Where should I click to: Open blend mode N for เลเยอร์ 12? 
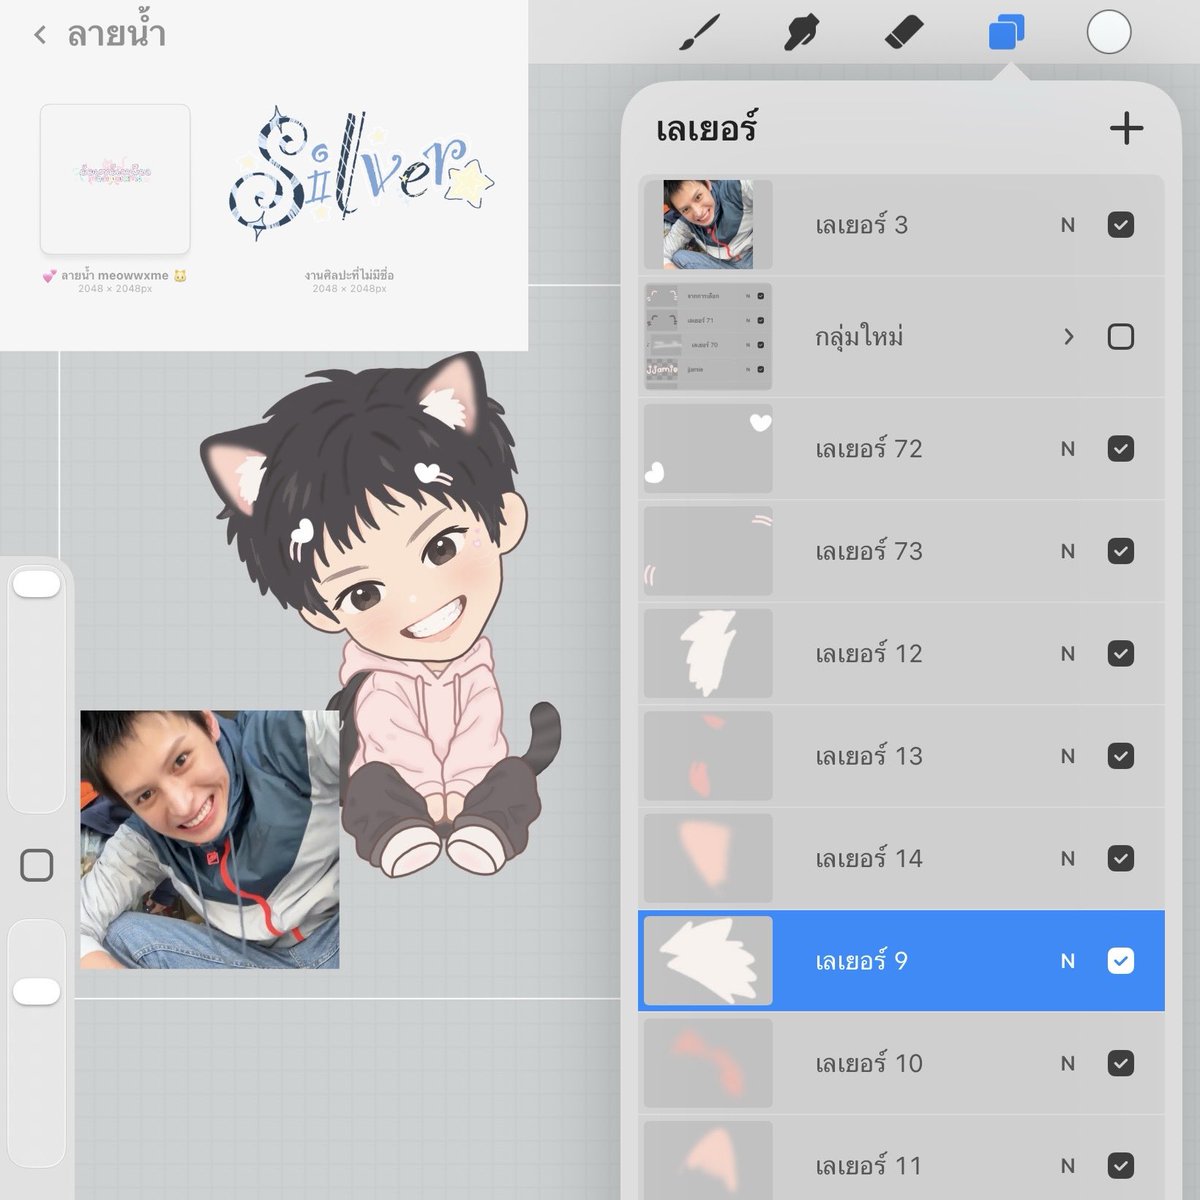pos(1068,654)
